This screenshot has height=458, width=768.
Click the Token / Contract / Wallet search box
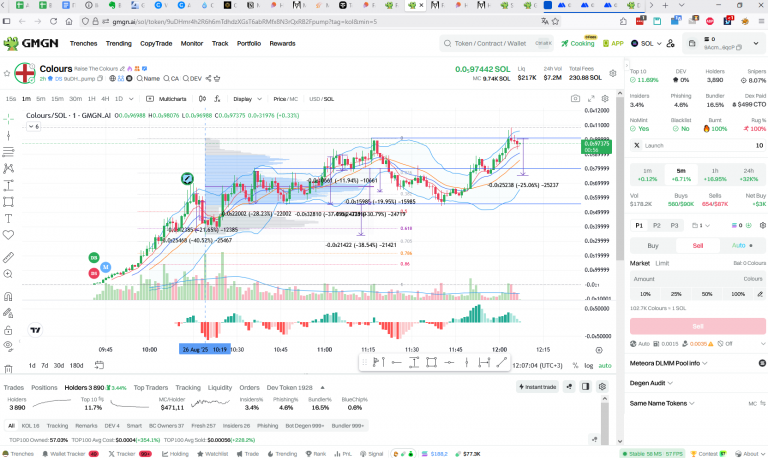click(497, 44)
